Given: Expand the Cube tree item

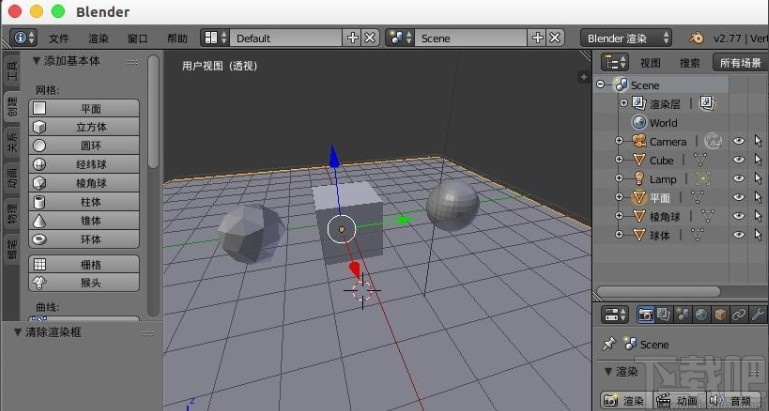Looking at the screenshot, I should coord(619,159).
